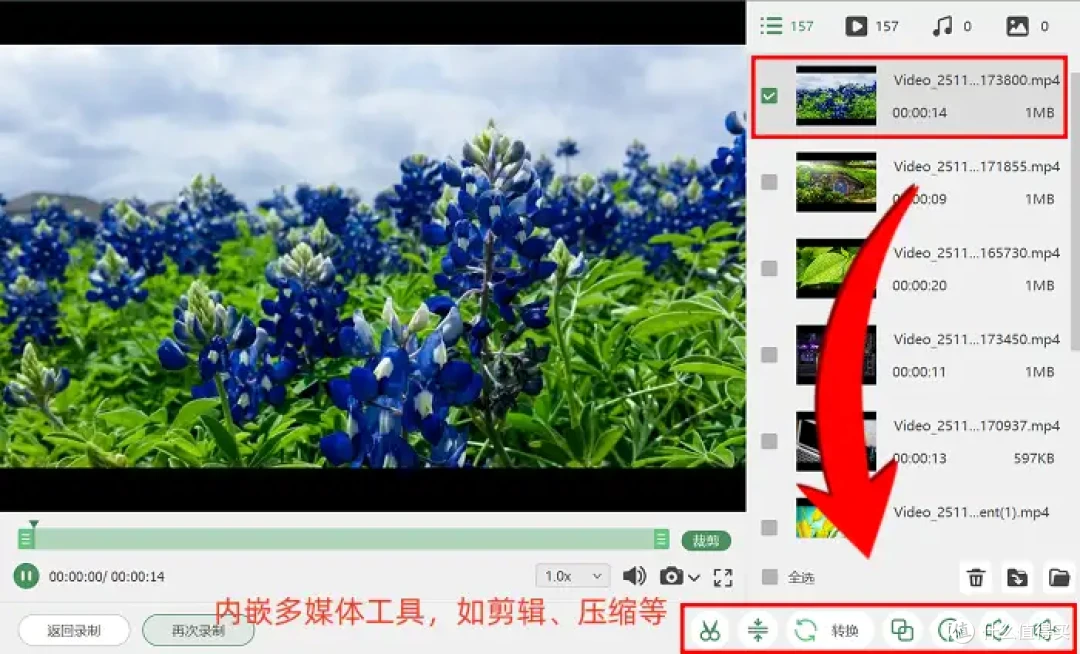Viewport: 1080px width, 654px height.
Task: Show all files list tab (157)
Action: 787,26
